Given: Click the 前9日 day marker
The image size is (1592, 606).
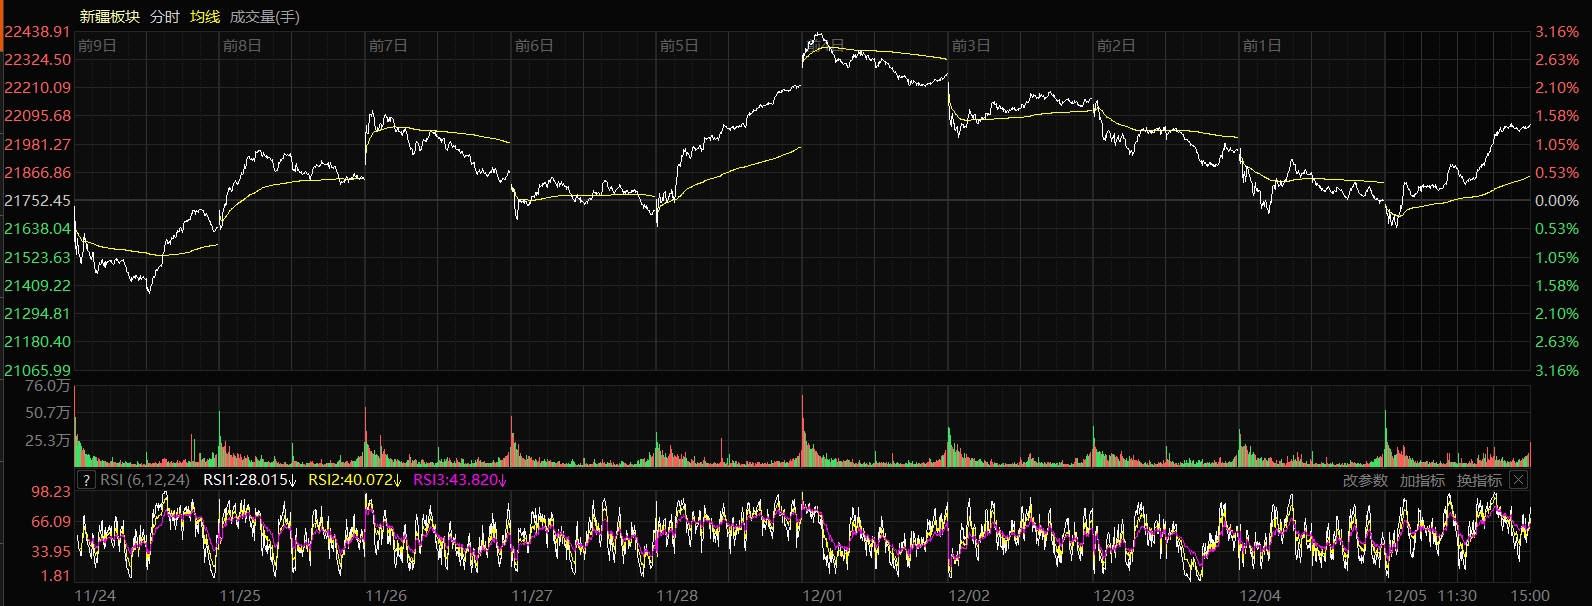Looking at the screenshot, I should pos(97,46).
